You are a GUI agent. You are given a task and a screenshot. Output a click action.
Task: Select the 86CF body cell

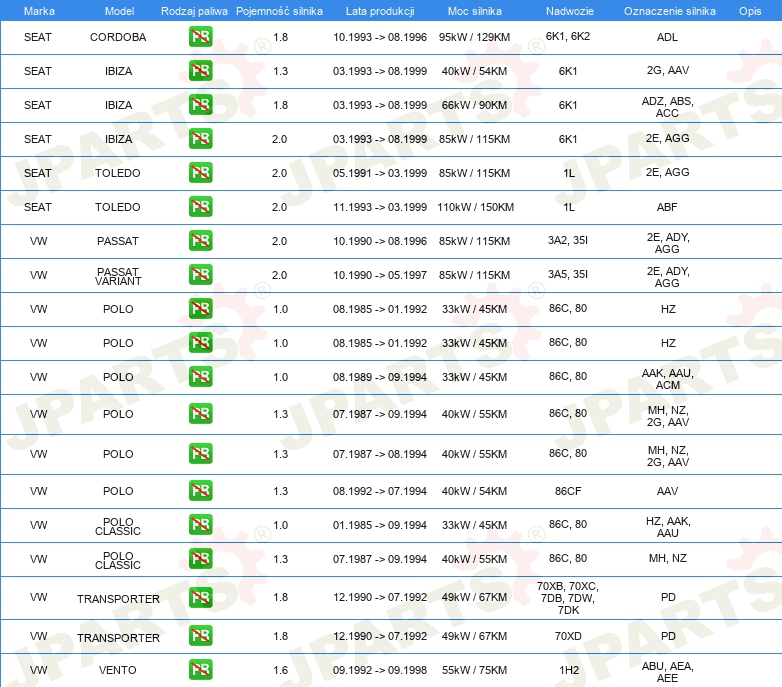568,491
